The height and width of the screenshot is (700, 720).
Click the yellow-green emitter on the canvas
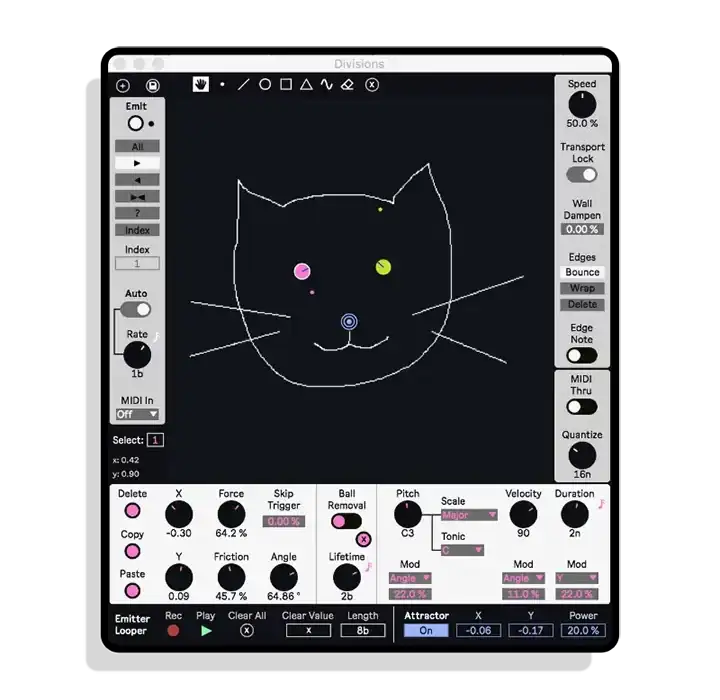coord(383,267)
